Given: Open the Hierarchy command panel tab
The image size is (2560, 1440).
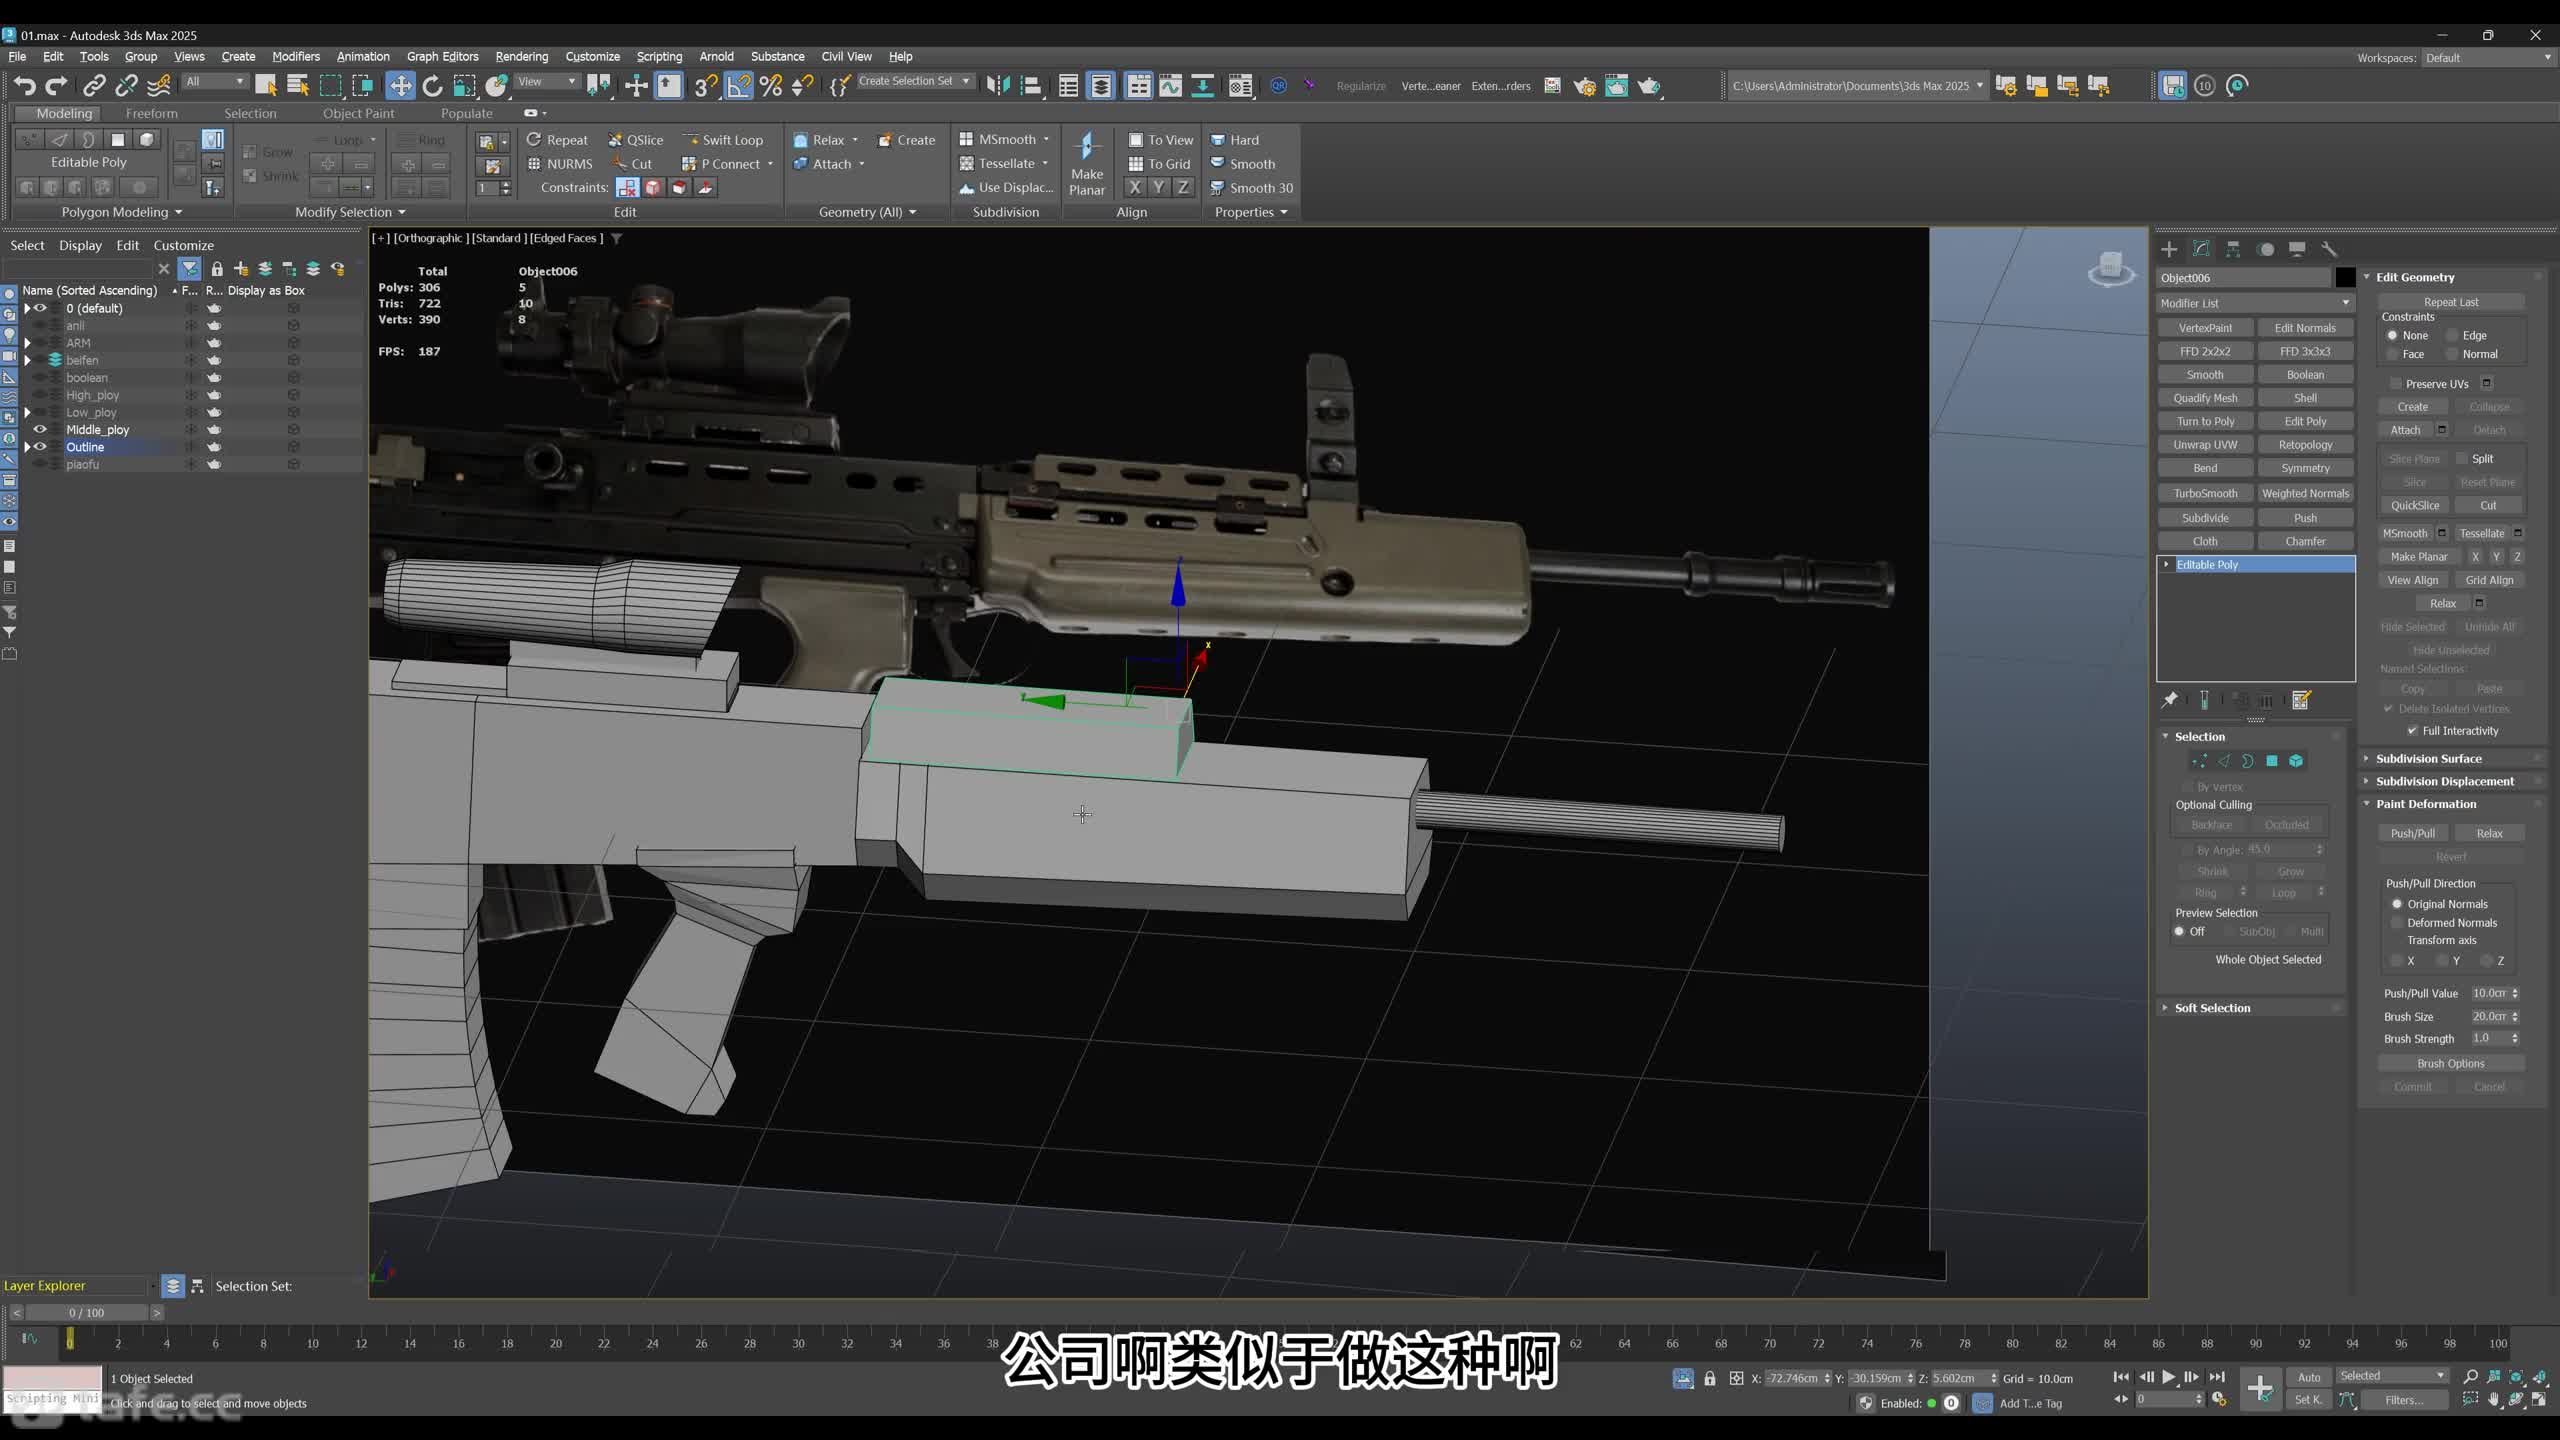Looking at the screenshot, I should (x=2233, y=249).
